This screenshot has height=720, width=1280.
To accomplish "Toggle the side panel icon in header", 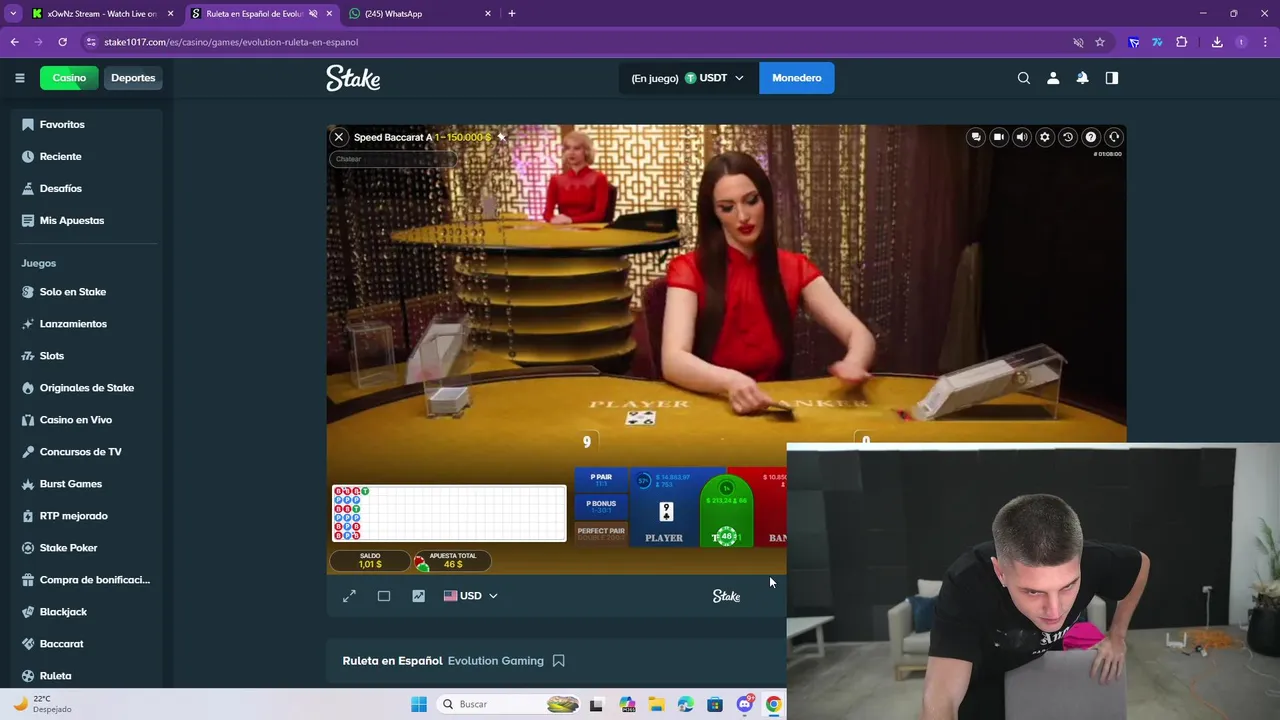I will click(x=1112, y=78).
